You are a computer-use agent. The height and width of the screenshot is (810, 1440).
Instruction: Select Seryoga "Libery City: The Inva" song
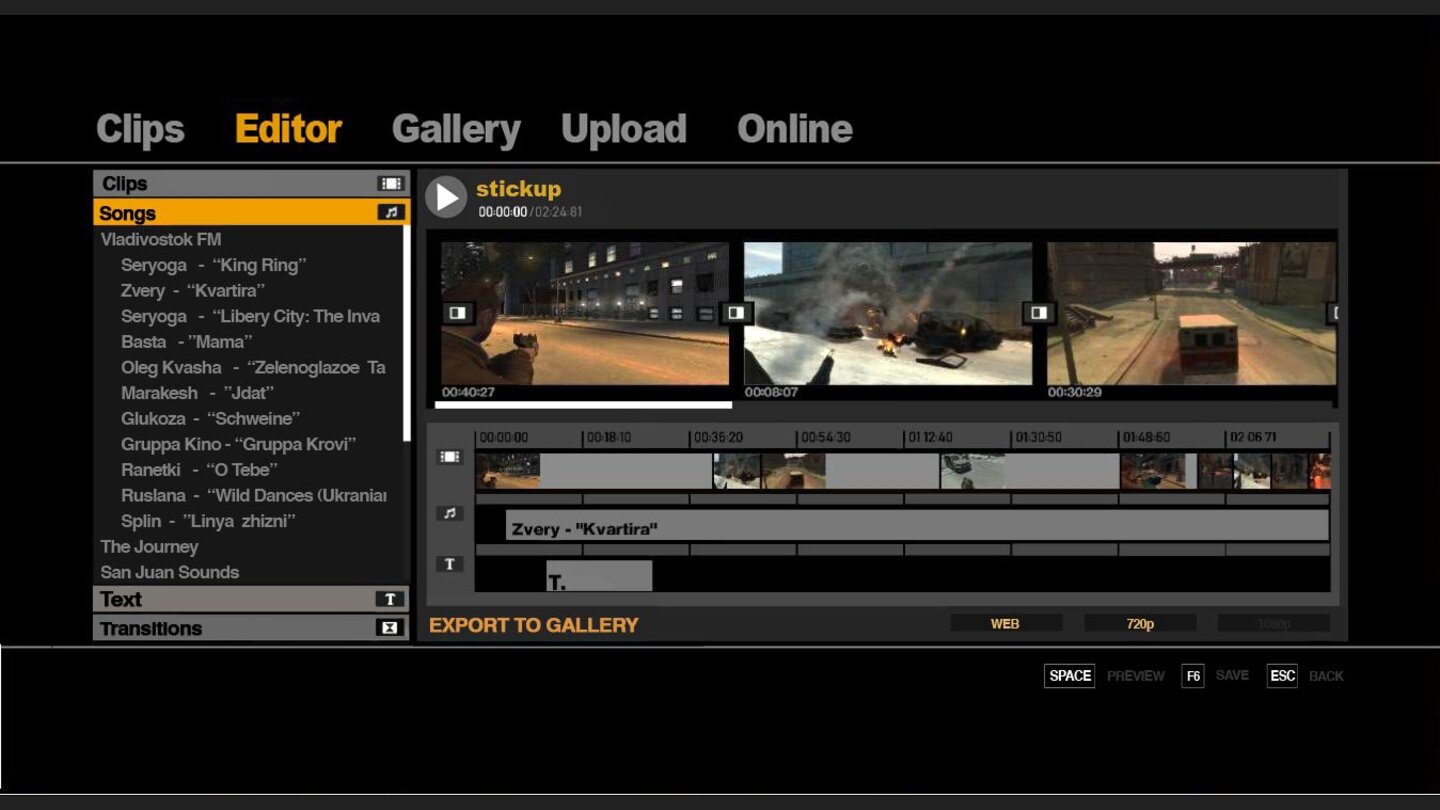(x=250, y=316)
